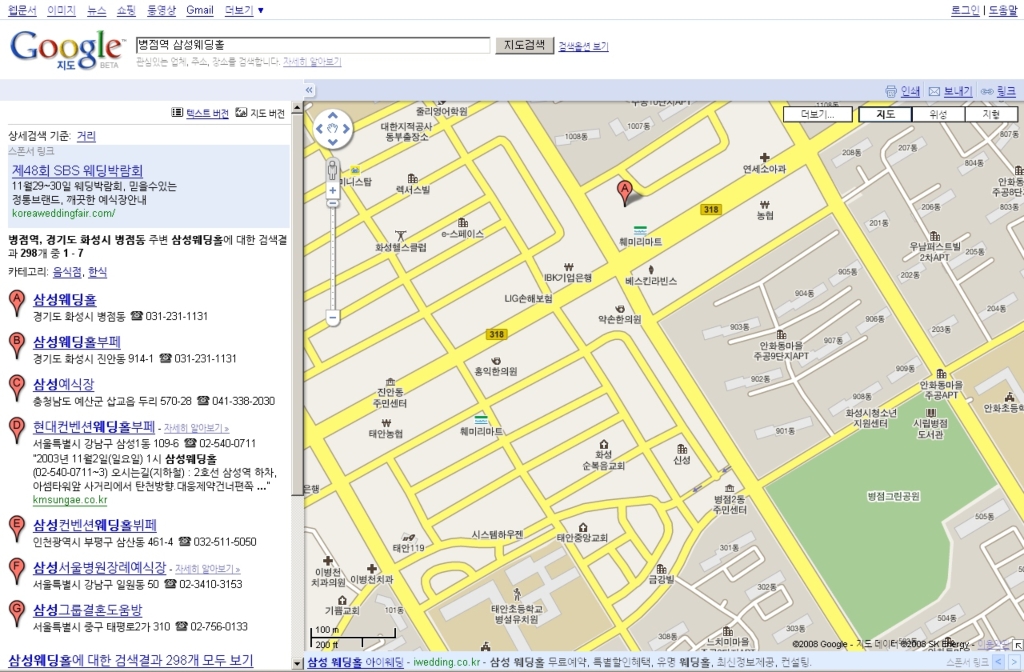Click the IBK기업은행 bank icon
This screenshot has height=672, width=1024.
[568, 266]
